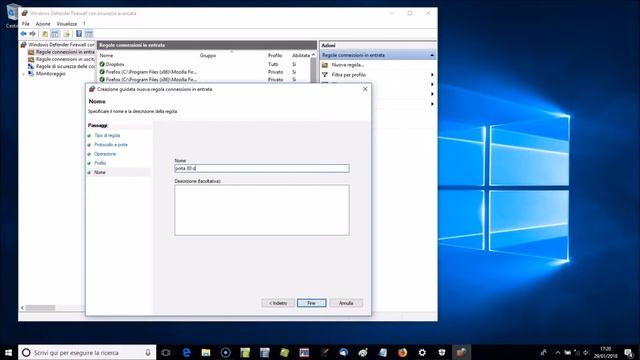Screen dimensions: 640x360
Task: Click the Nome wizard step
Action: coord(100,172)
